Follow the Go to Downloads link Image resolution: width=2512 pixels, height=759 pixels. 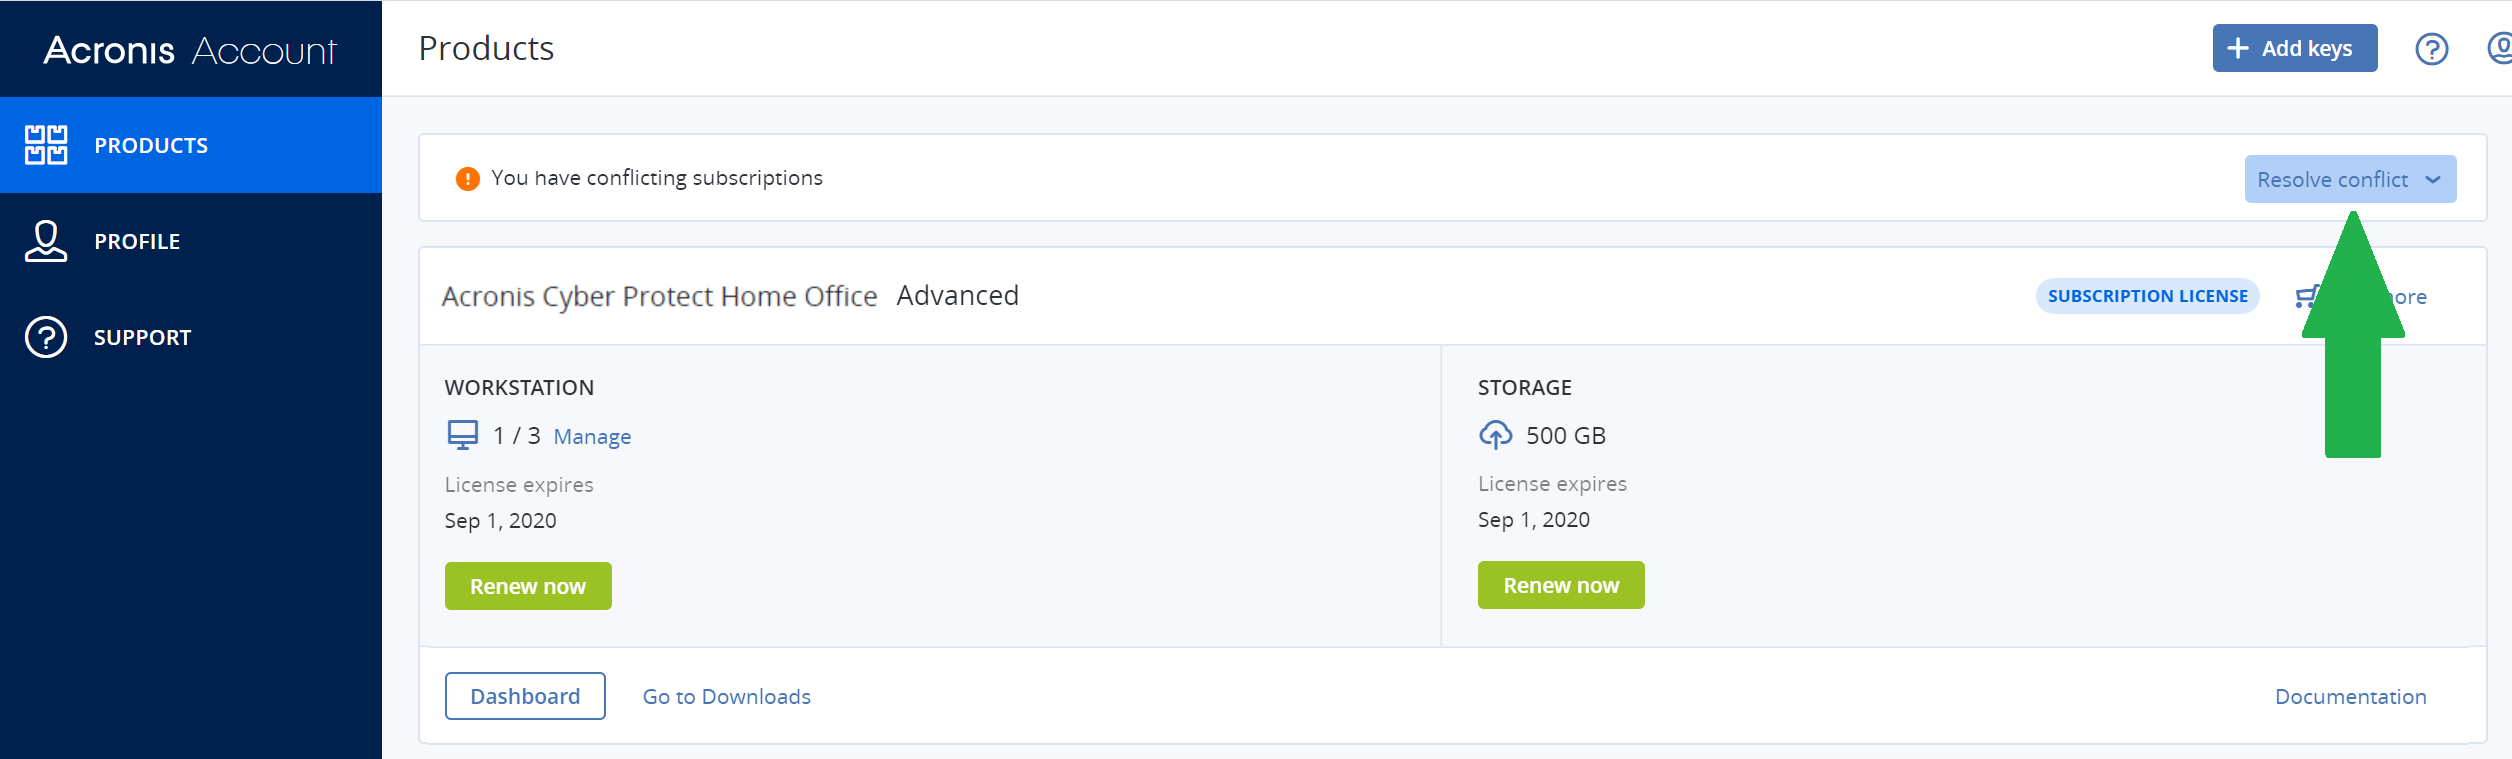[x=726, y=695]
